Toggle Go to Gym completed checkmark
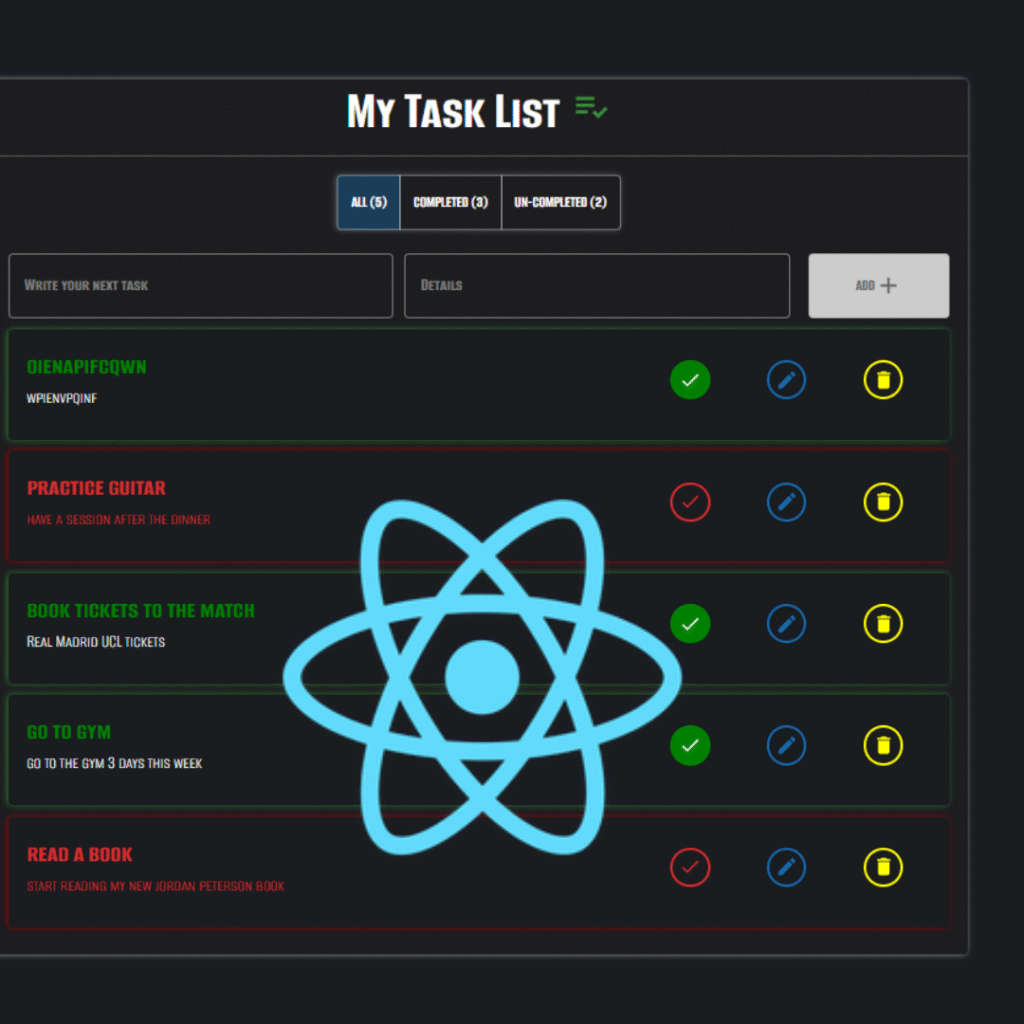 690,745
